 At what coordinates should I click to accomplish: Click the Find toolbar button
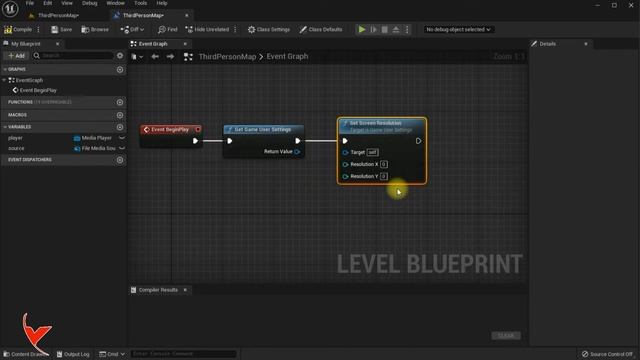click(168, 29)
